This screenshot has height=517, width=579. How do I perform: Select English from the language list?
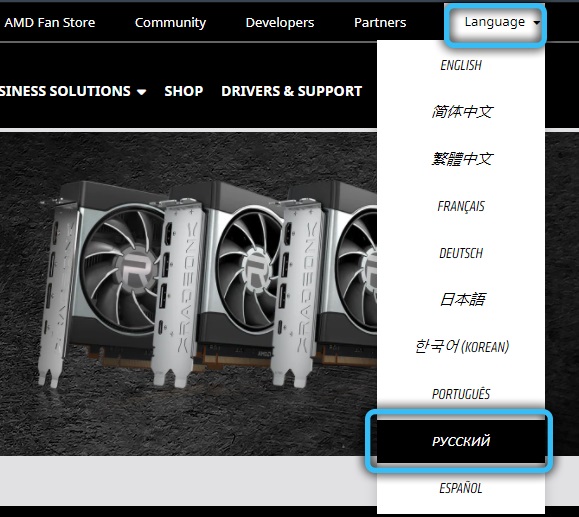pos(461,65)
